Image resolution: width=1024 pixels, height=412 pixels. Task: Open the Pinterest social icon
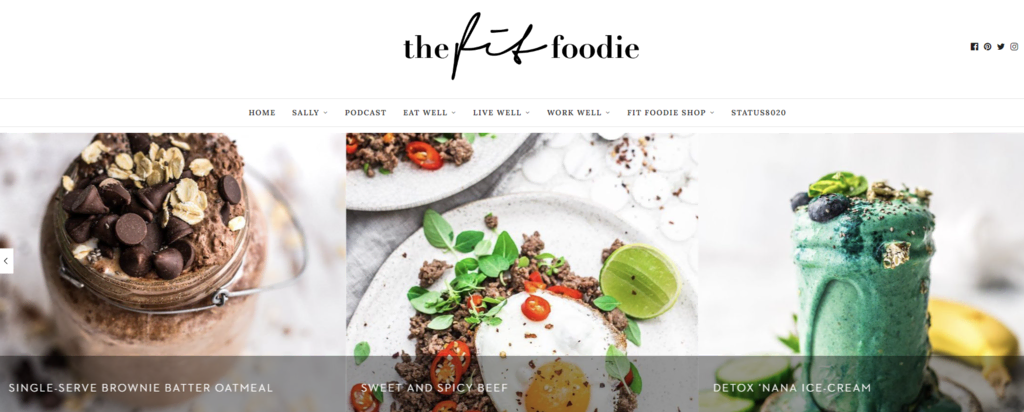coord(987,46)
